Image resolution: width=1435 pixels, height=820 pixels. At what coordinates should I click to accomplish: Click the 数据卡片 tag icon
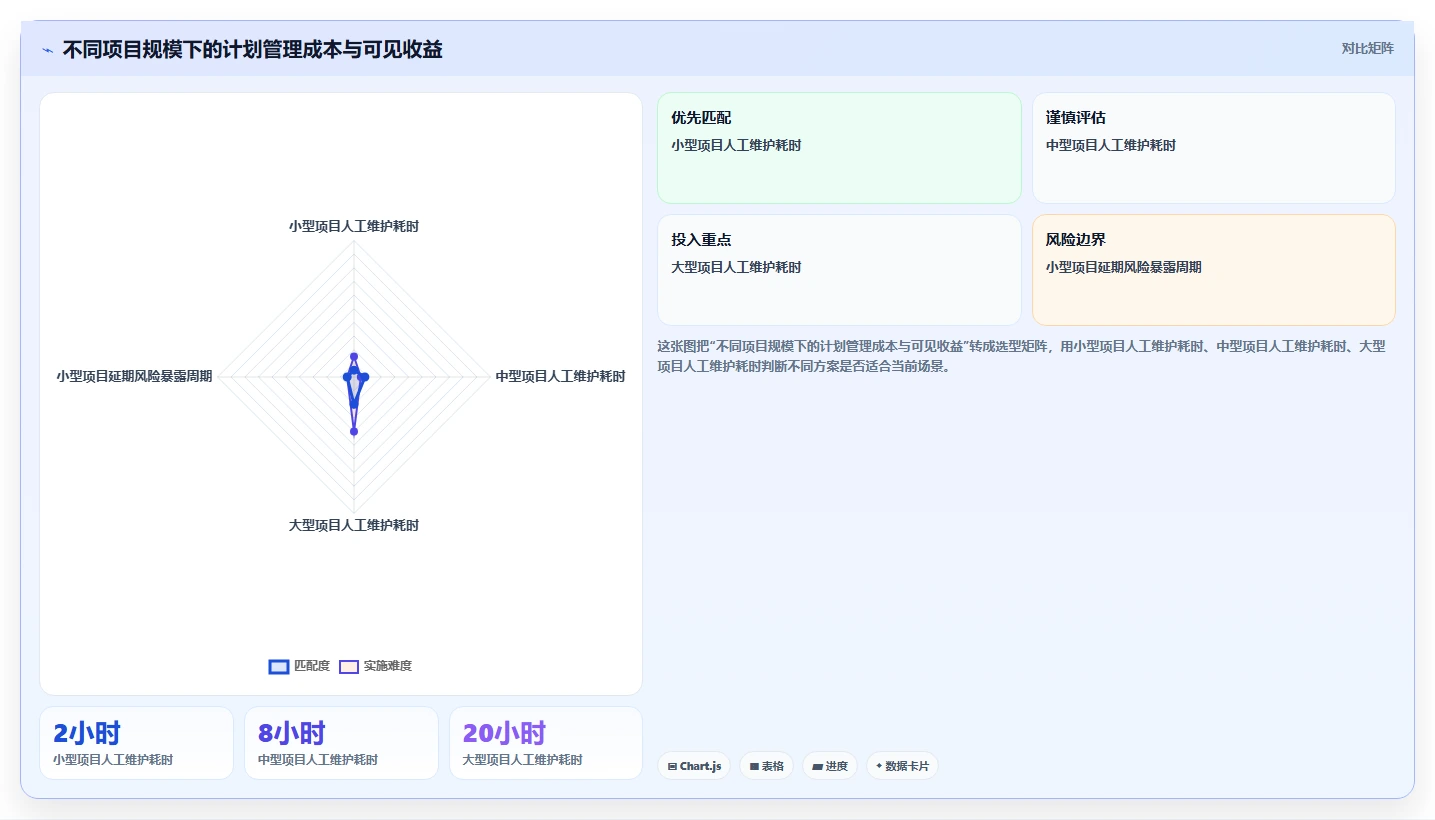click(879, 767)
